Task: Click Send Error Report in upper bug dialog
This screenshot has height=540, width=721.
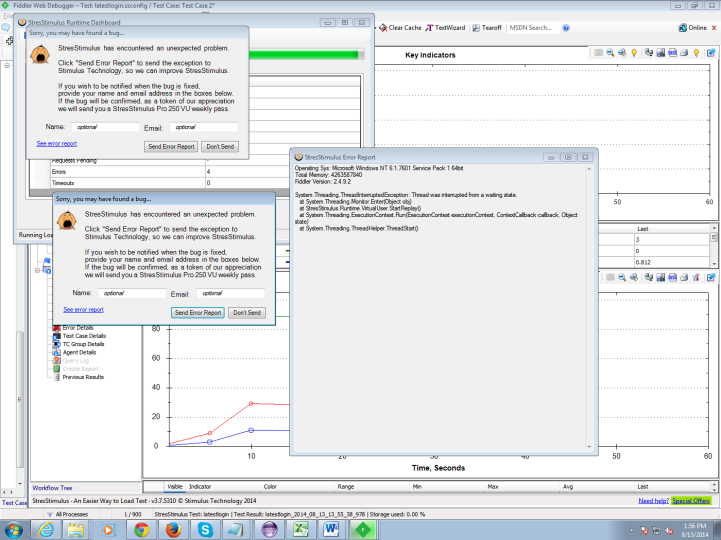Action: pos(172,146)
